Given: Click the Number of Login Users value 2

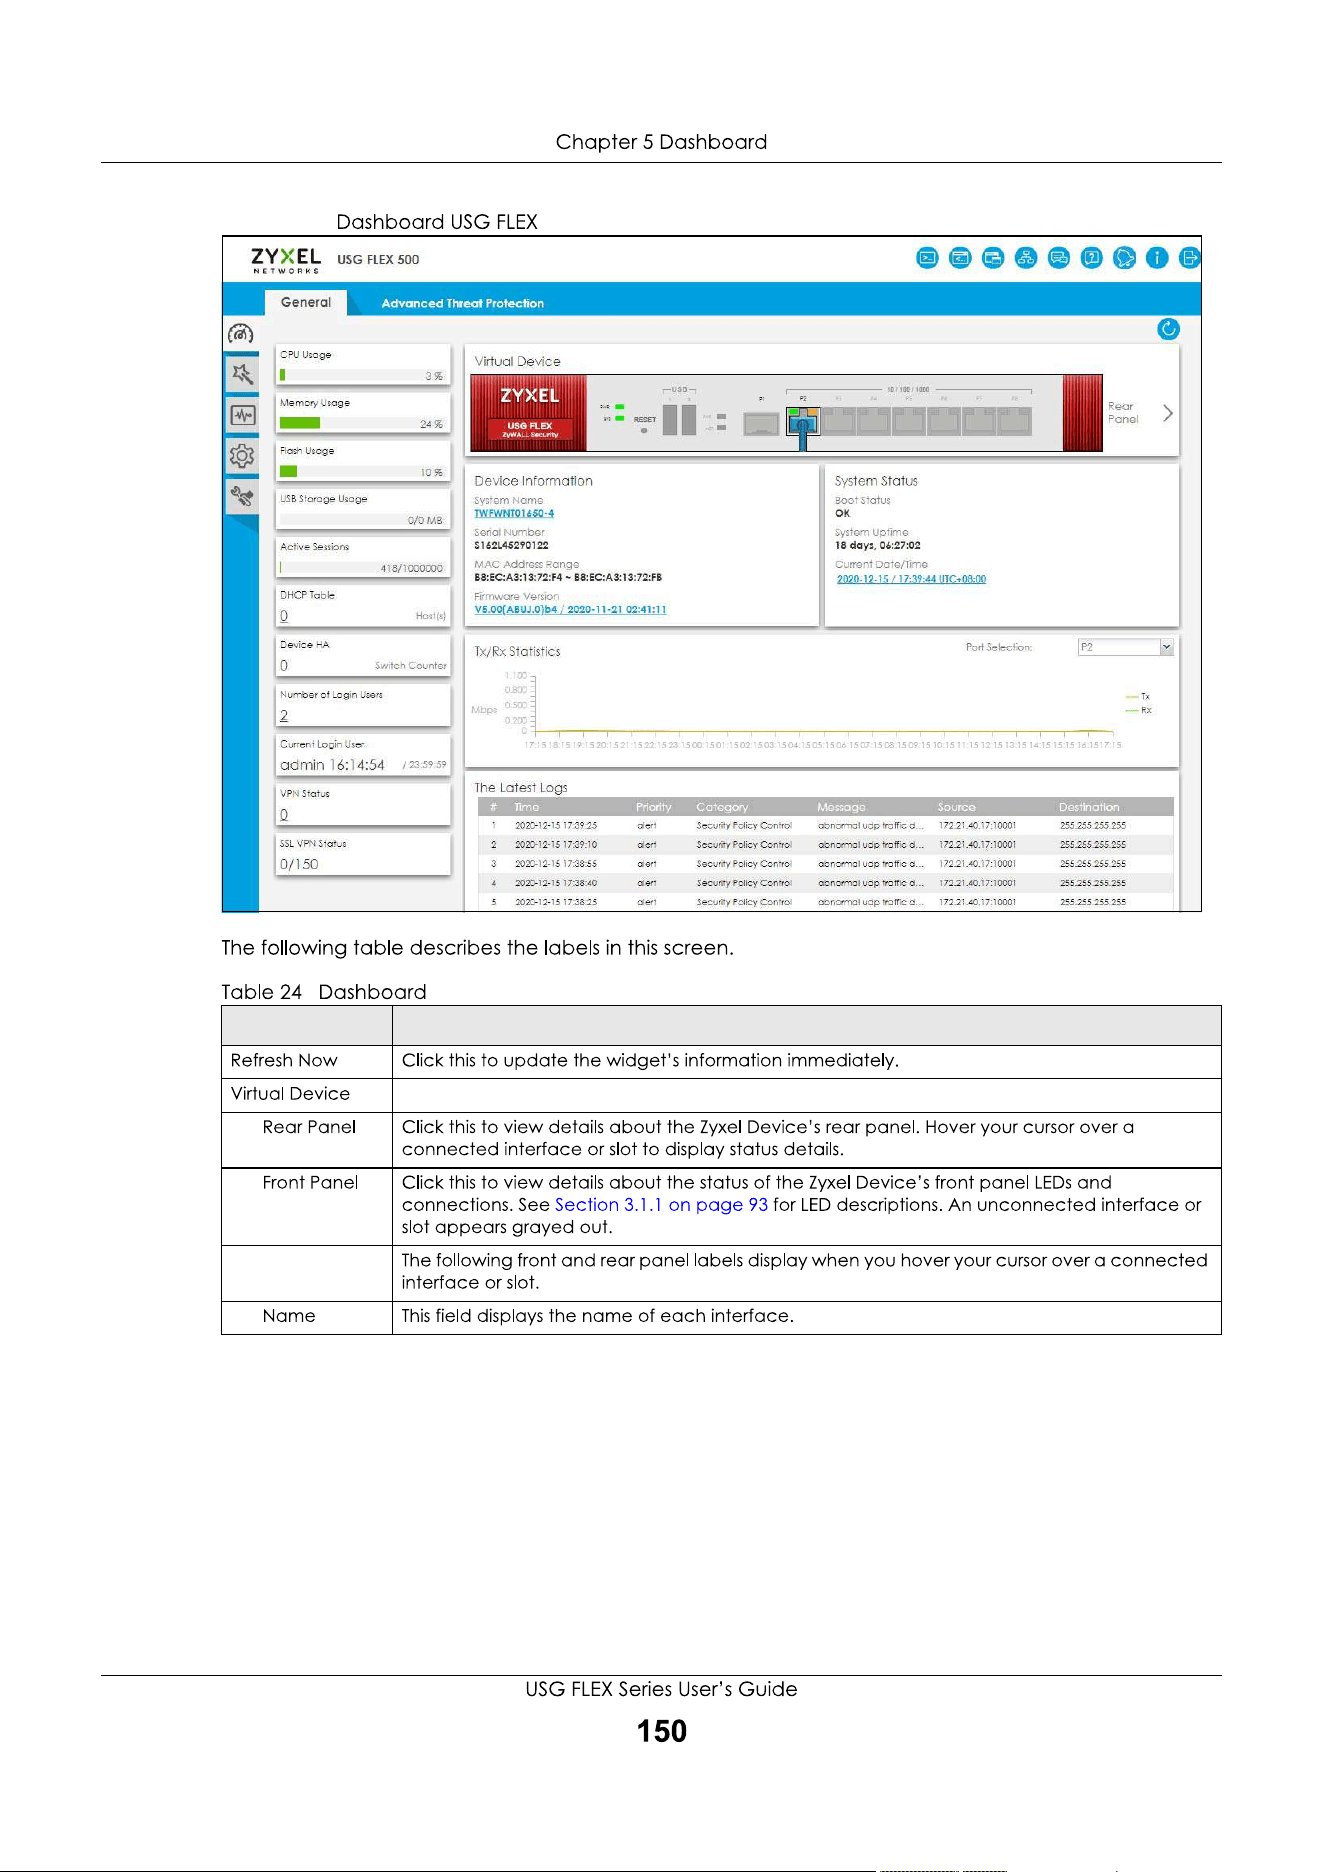Looking at the screenshot, I should pyautogui.click(x=284, y=715).
